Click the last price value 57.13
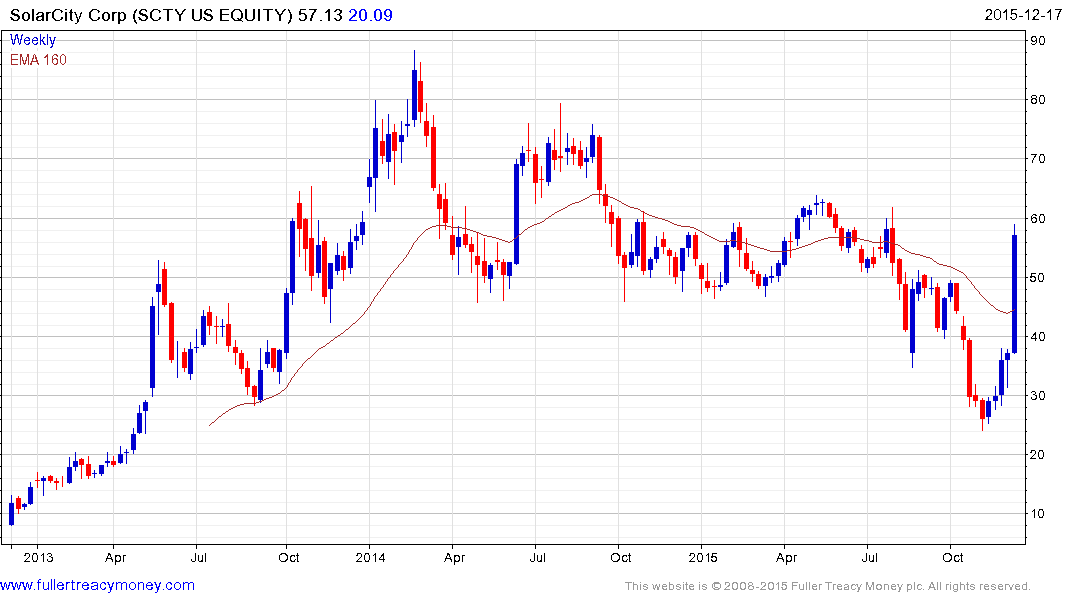The width and height of the screenshot is (1075, 600). (319, 15)
